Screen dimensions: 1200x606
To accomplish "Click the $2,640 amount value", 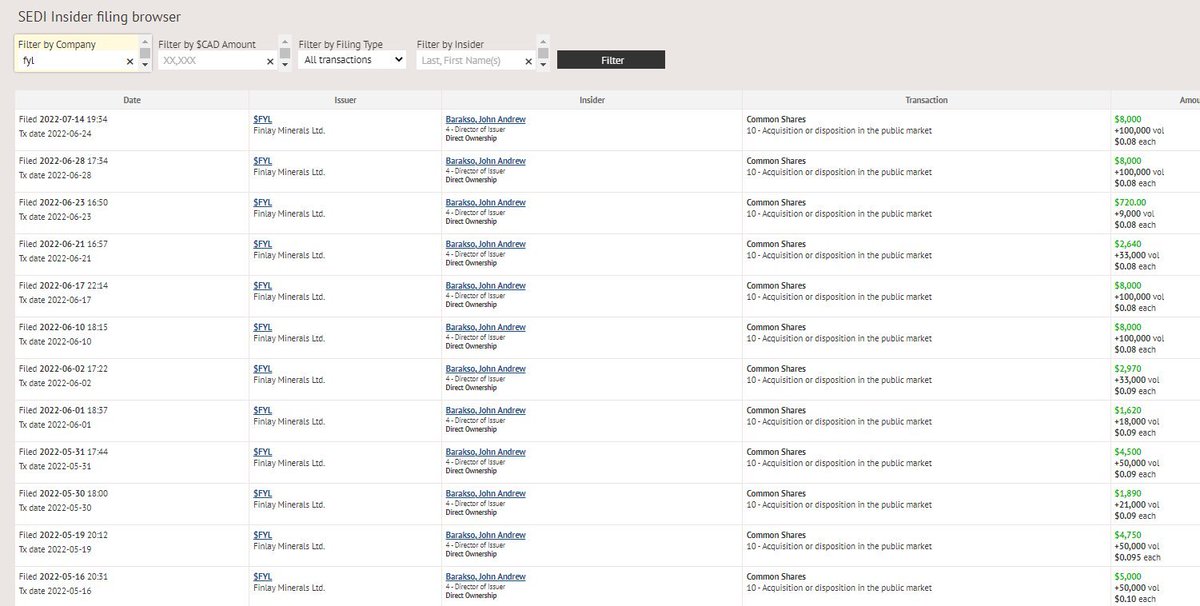I will click(x=1127, y=244).
